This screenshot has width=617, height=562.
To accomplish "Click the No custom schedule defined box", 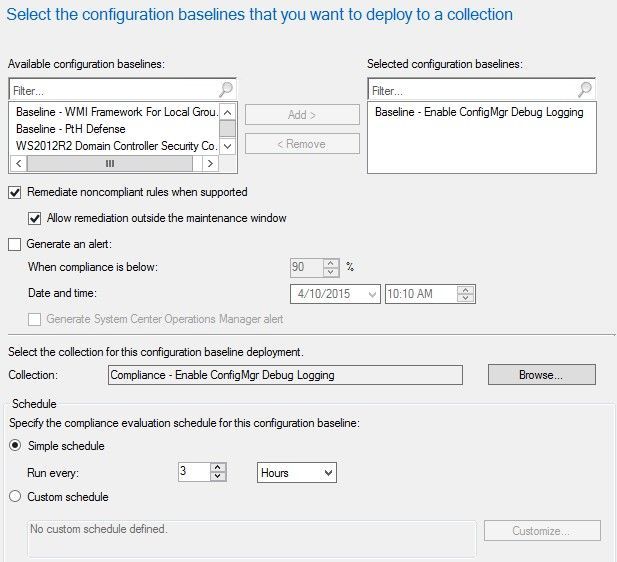I will (251, 538).
